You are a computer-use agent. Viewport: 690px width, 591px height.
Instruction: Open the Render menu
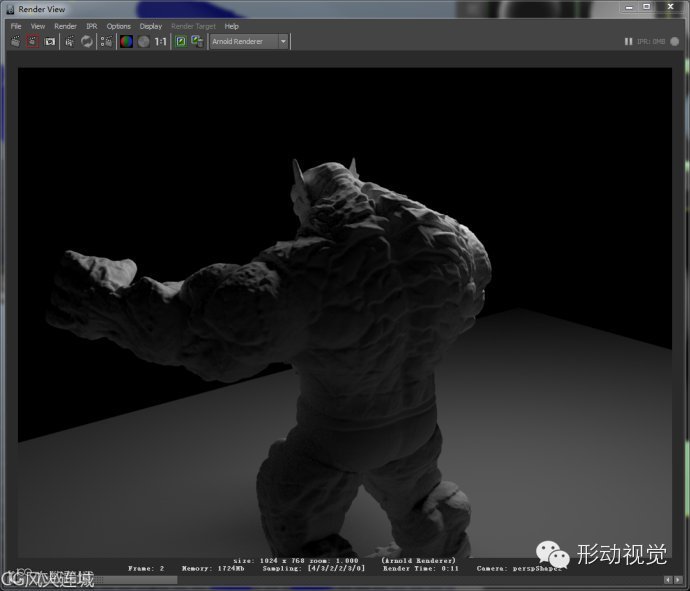pos(65,26)
